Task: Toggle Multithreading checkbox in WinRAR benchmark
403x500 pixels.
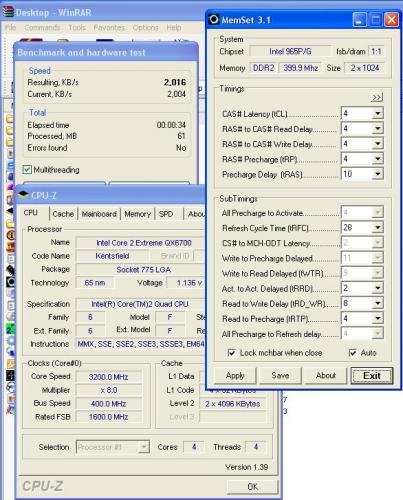Action: (x=27, y=169)
